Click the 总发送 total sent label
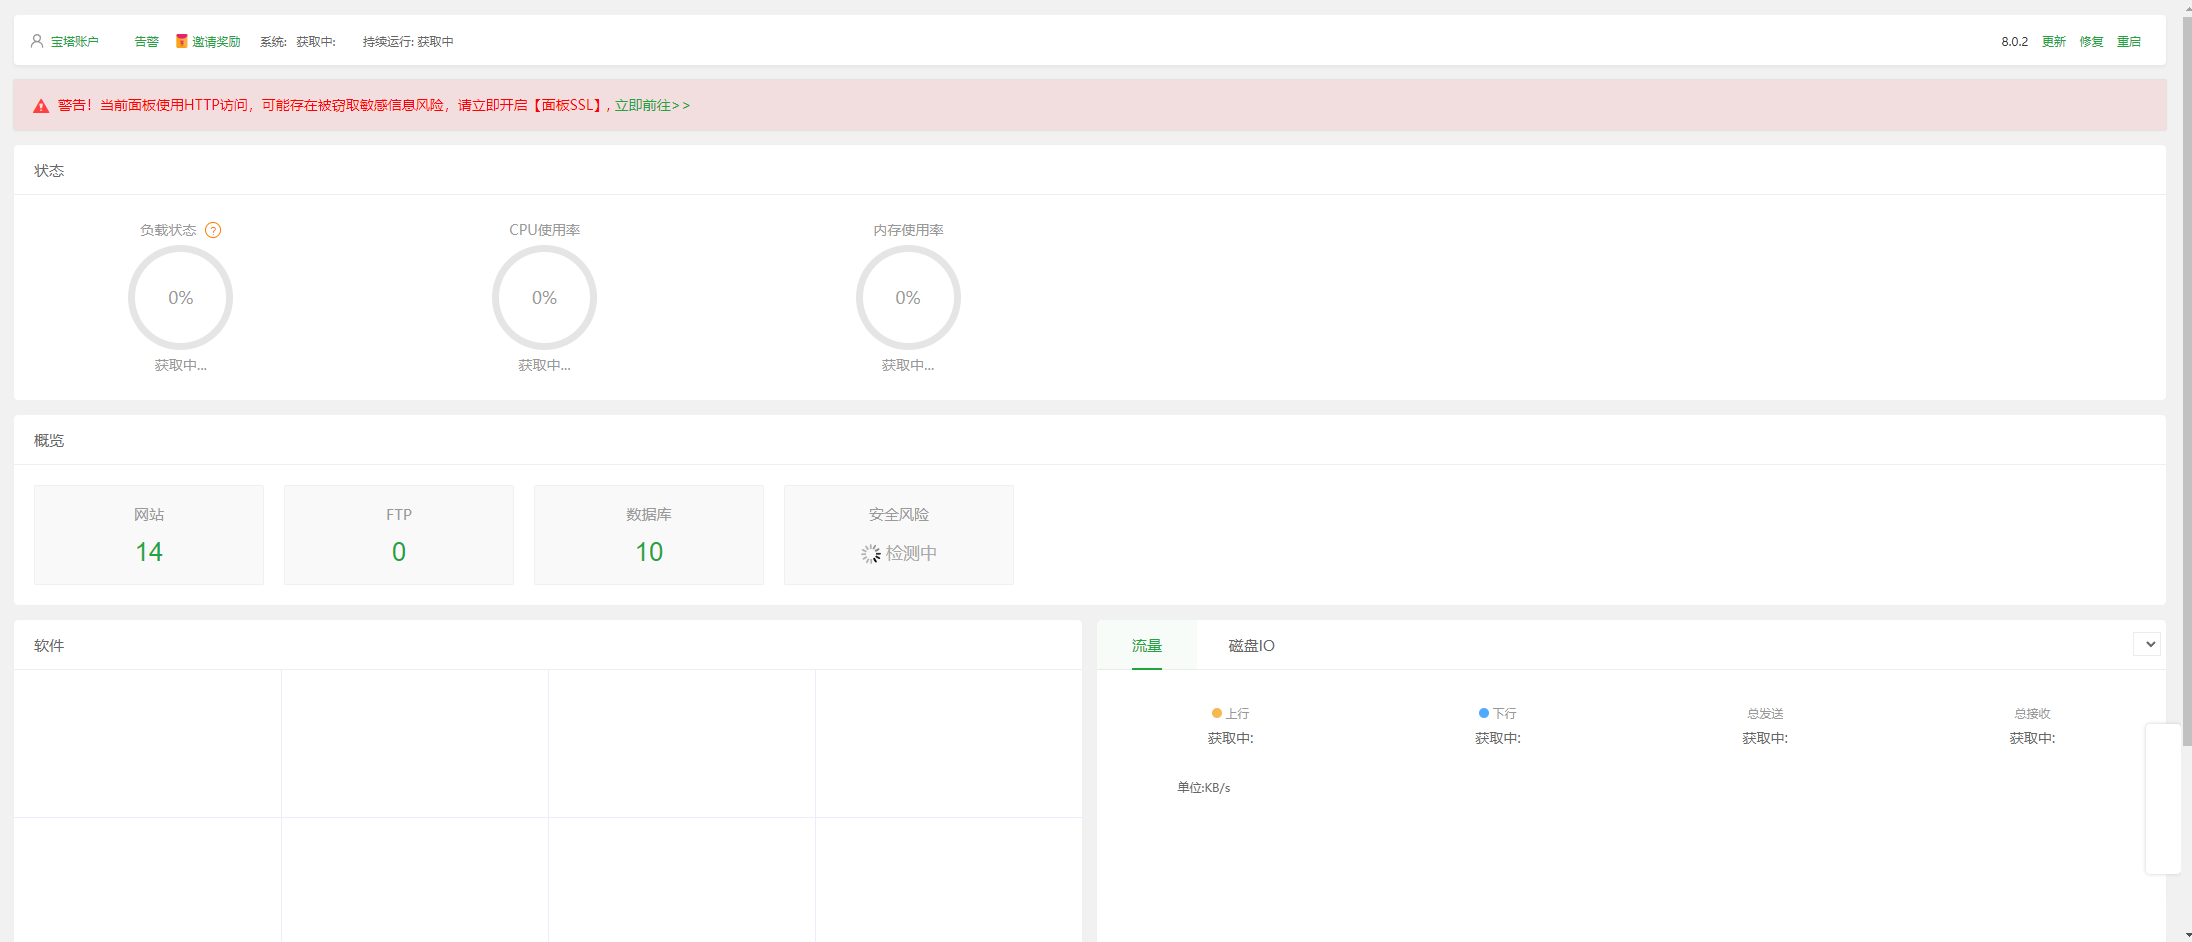This screenshot has width=2192, height=942. [x=1765, y=714]
